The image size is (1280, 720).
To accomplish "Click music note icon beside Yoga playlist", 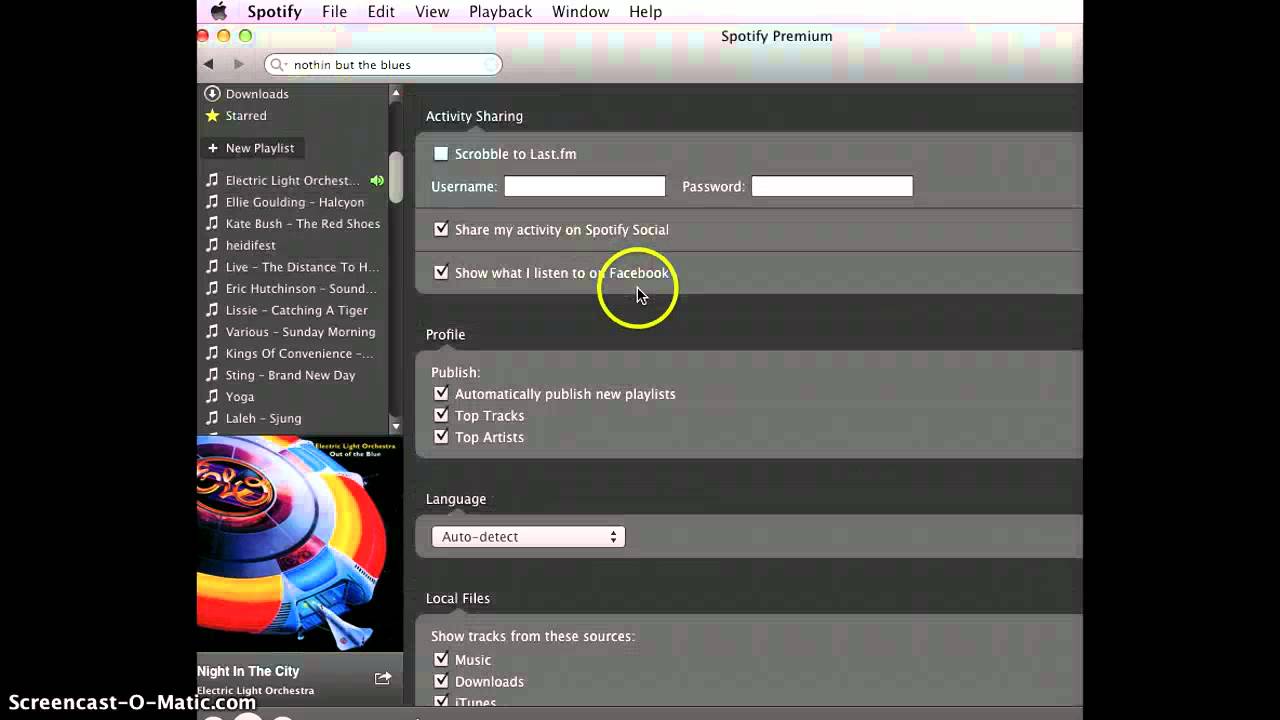I will tap(212, 396).
